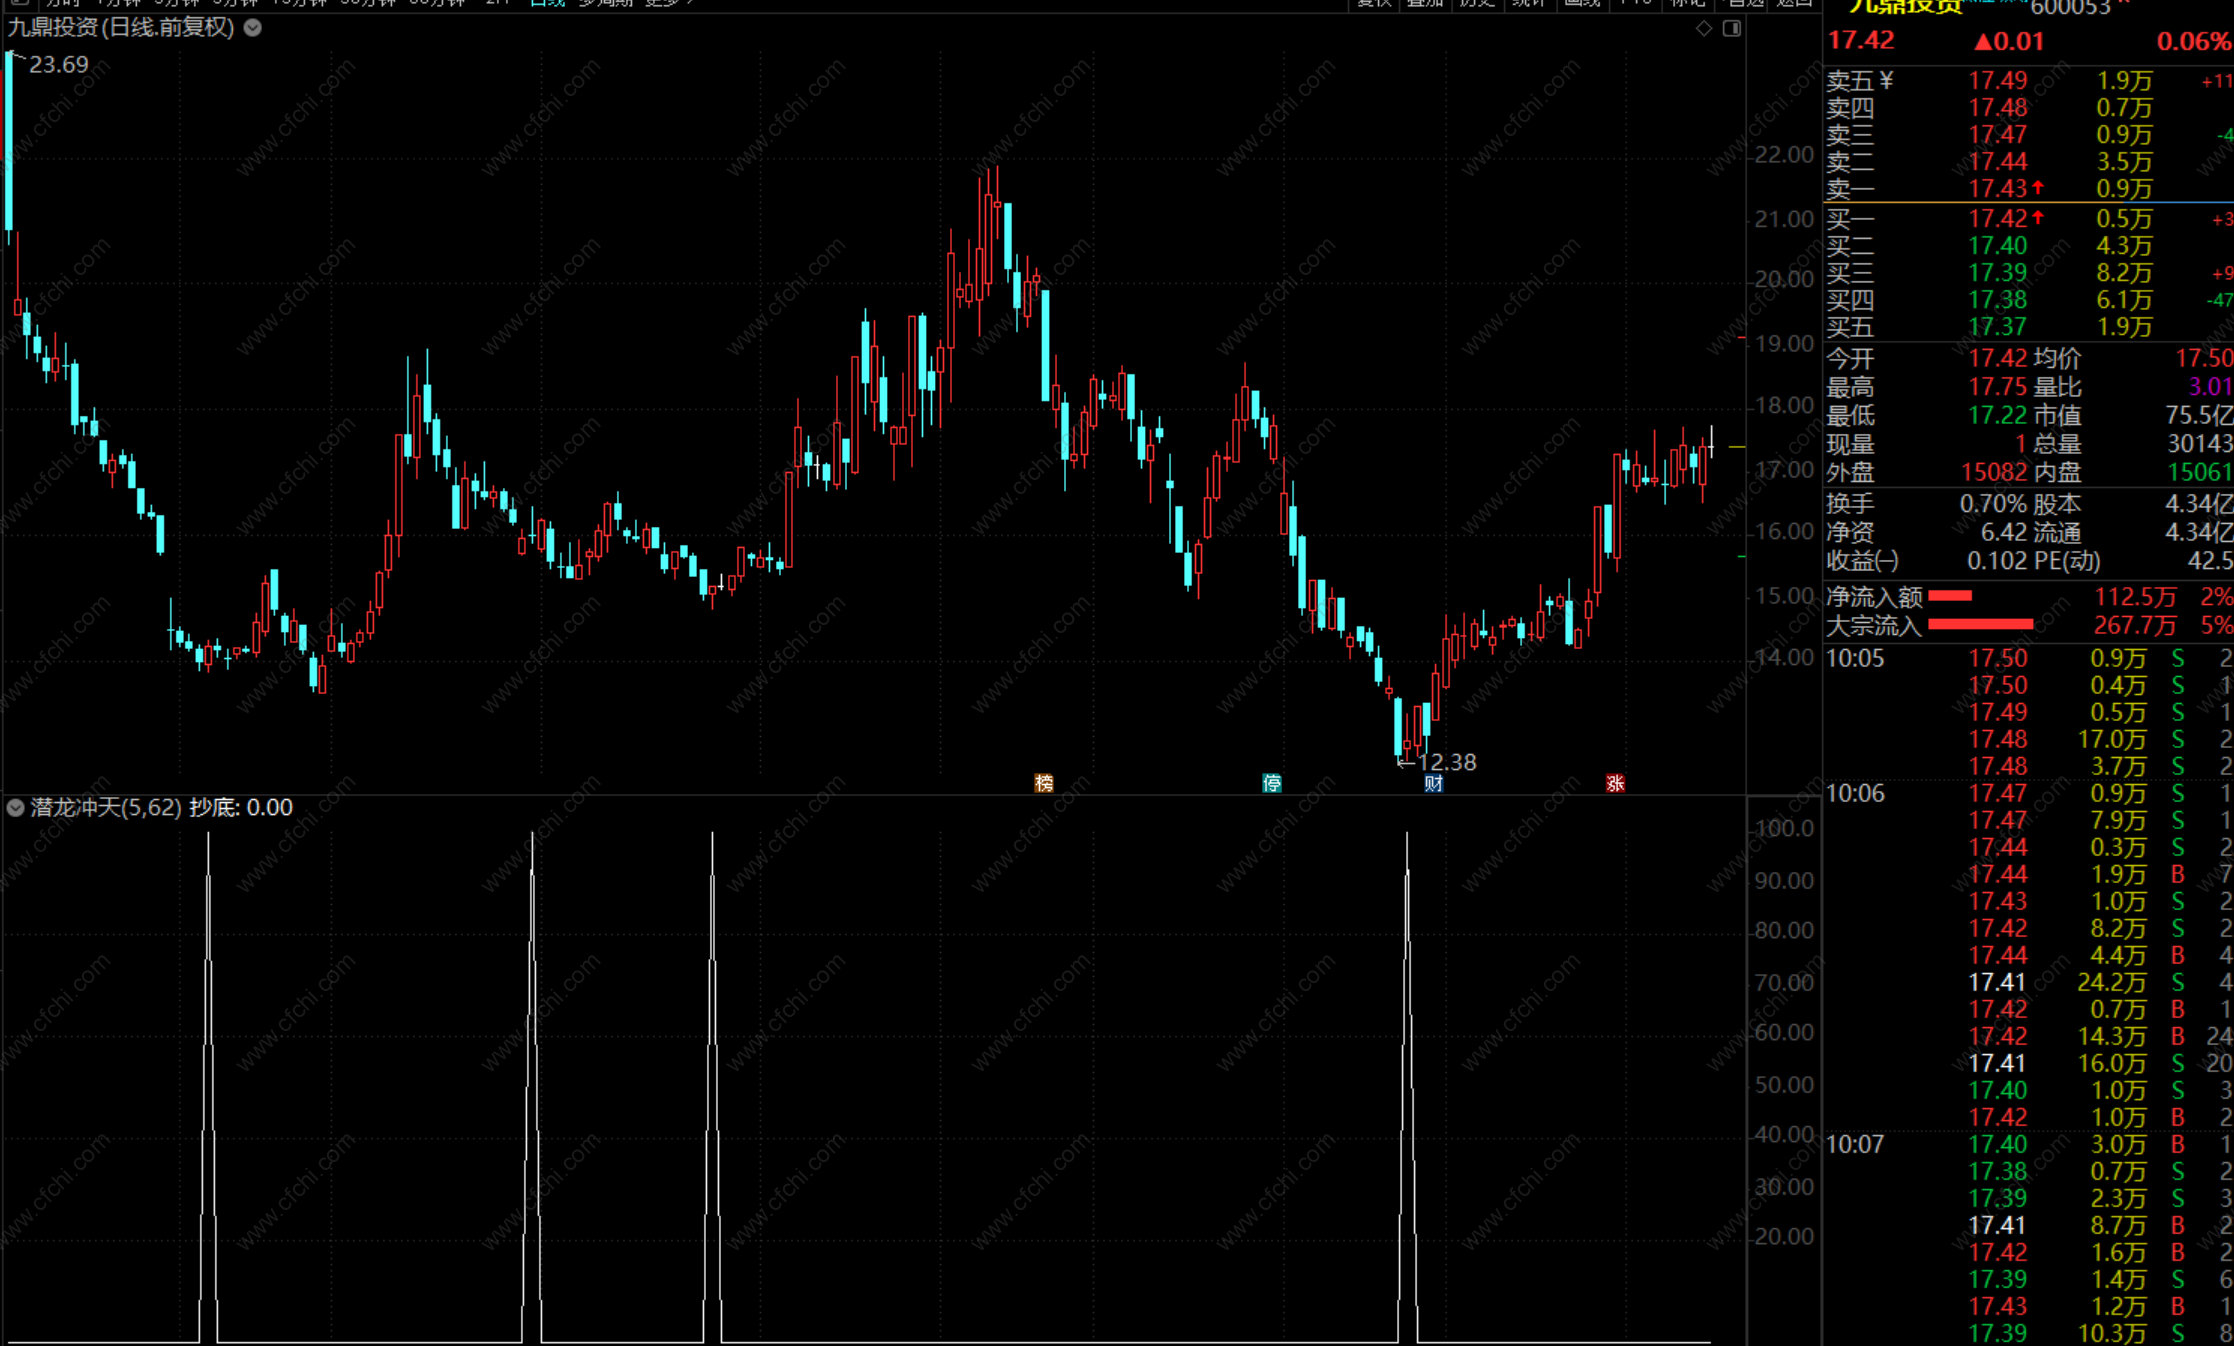Screen dimensions: 2234x1346
Task: Click the 榜 event marker below the chart
Action: click(1043, 783)
